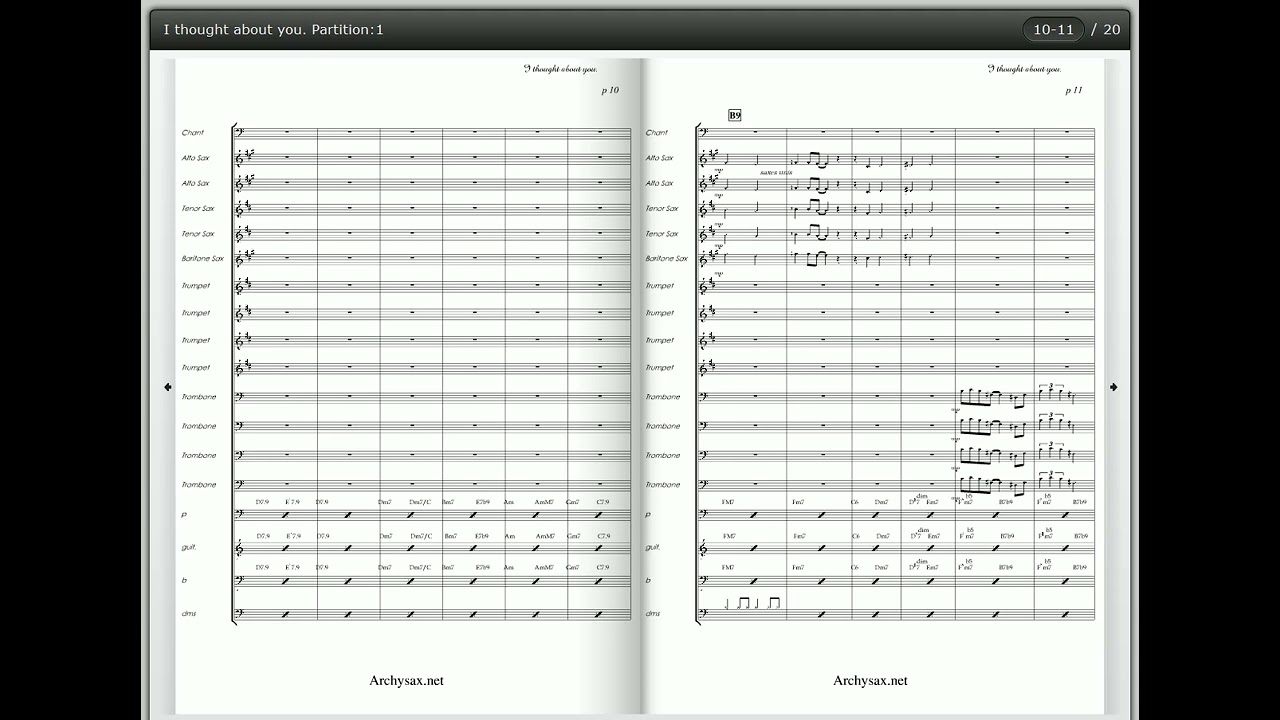Viewport: 1280px width, 720px height.
Task: Click the "p 10" page label
Action: pyautogui.click(x=610, y=90)
